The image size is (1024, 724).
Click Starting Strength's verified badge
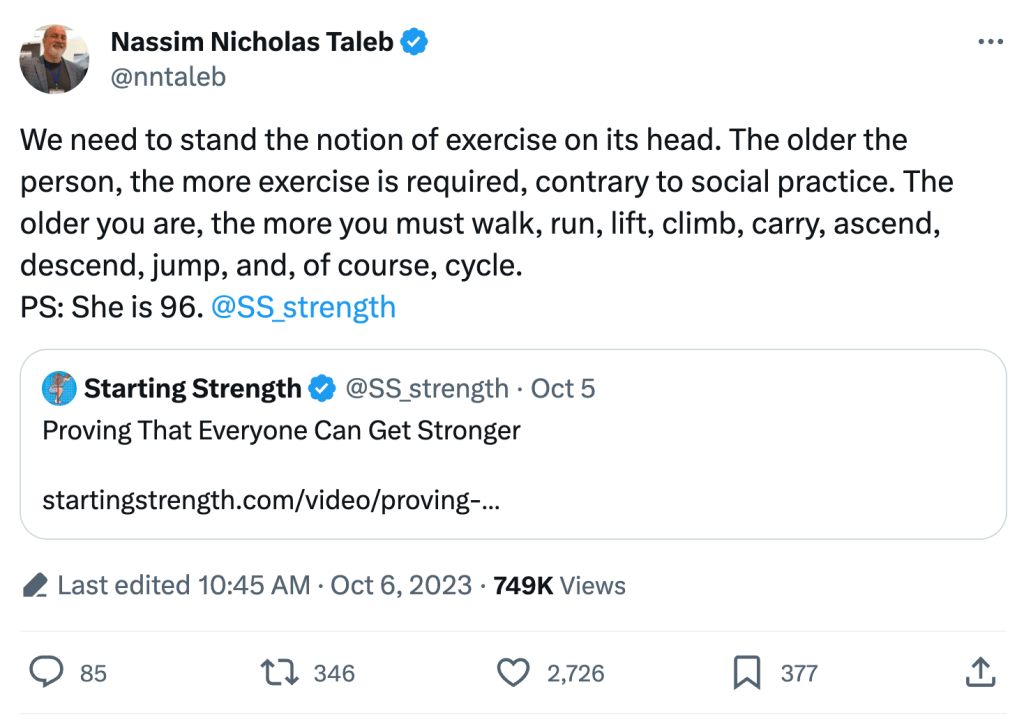322,388
